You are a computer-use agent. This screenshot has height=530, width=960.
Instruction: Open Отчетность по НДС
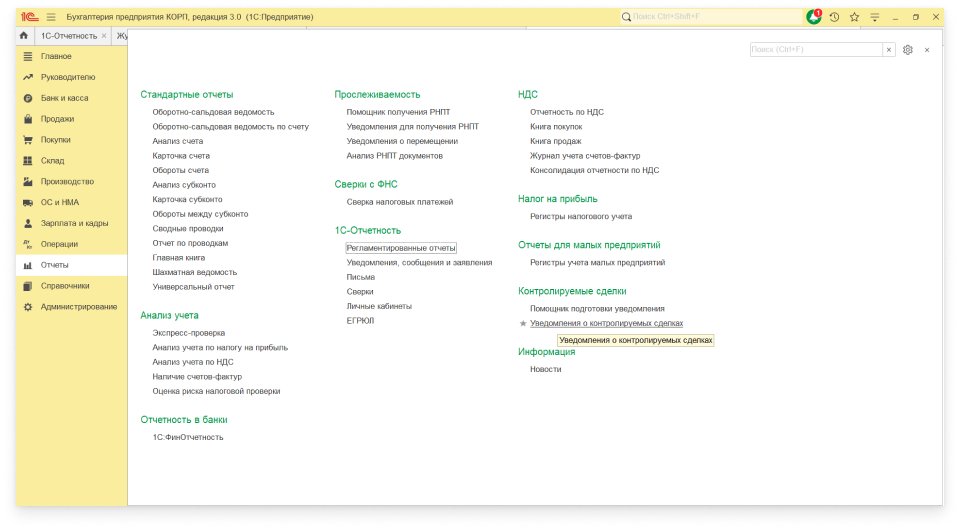567,112
